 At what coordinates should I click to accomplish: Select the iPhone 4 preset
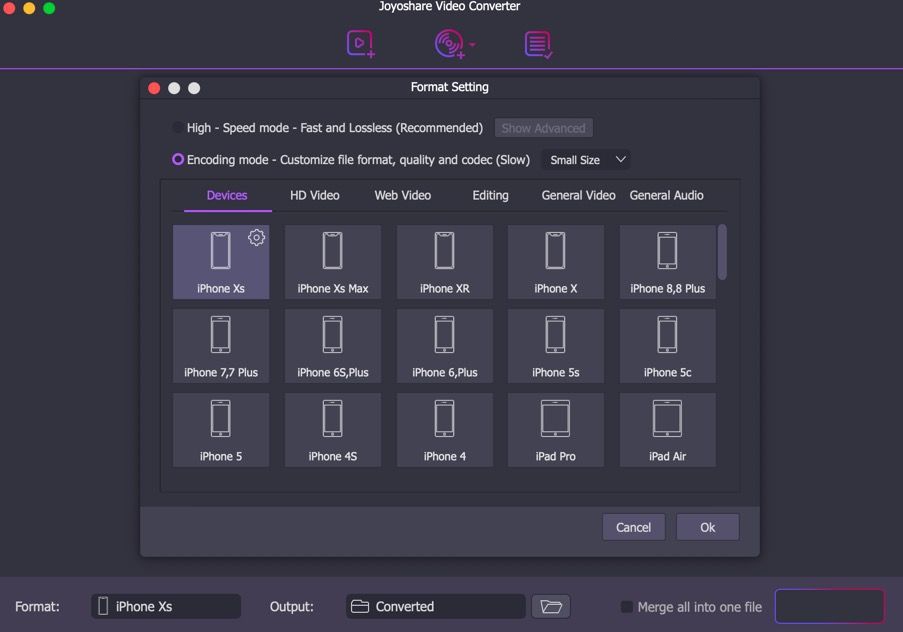click(445, 430)
